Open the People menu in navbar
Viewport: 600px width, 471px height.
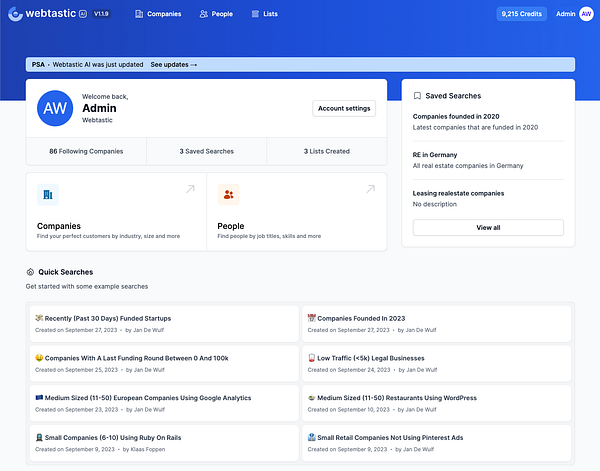coord(216,14)
